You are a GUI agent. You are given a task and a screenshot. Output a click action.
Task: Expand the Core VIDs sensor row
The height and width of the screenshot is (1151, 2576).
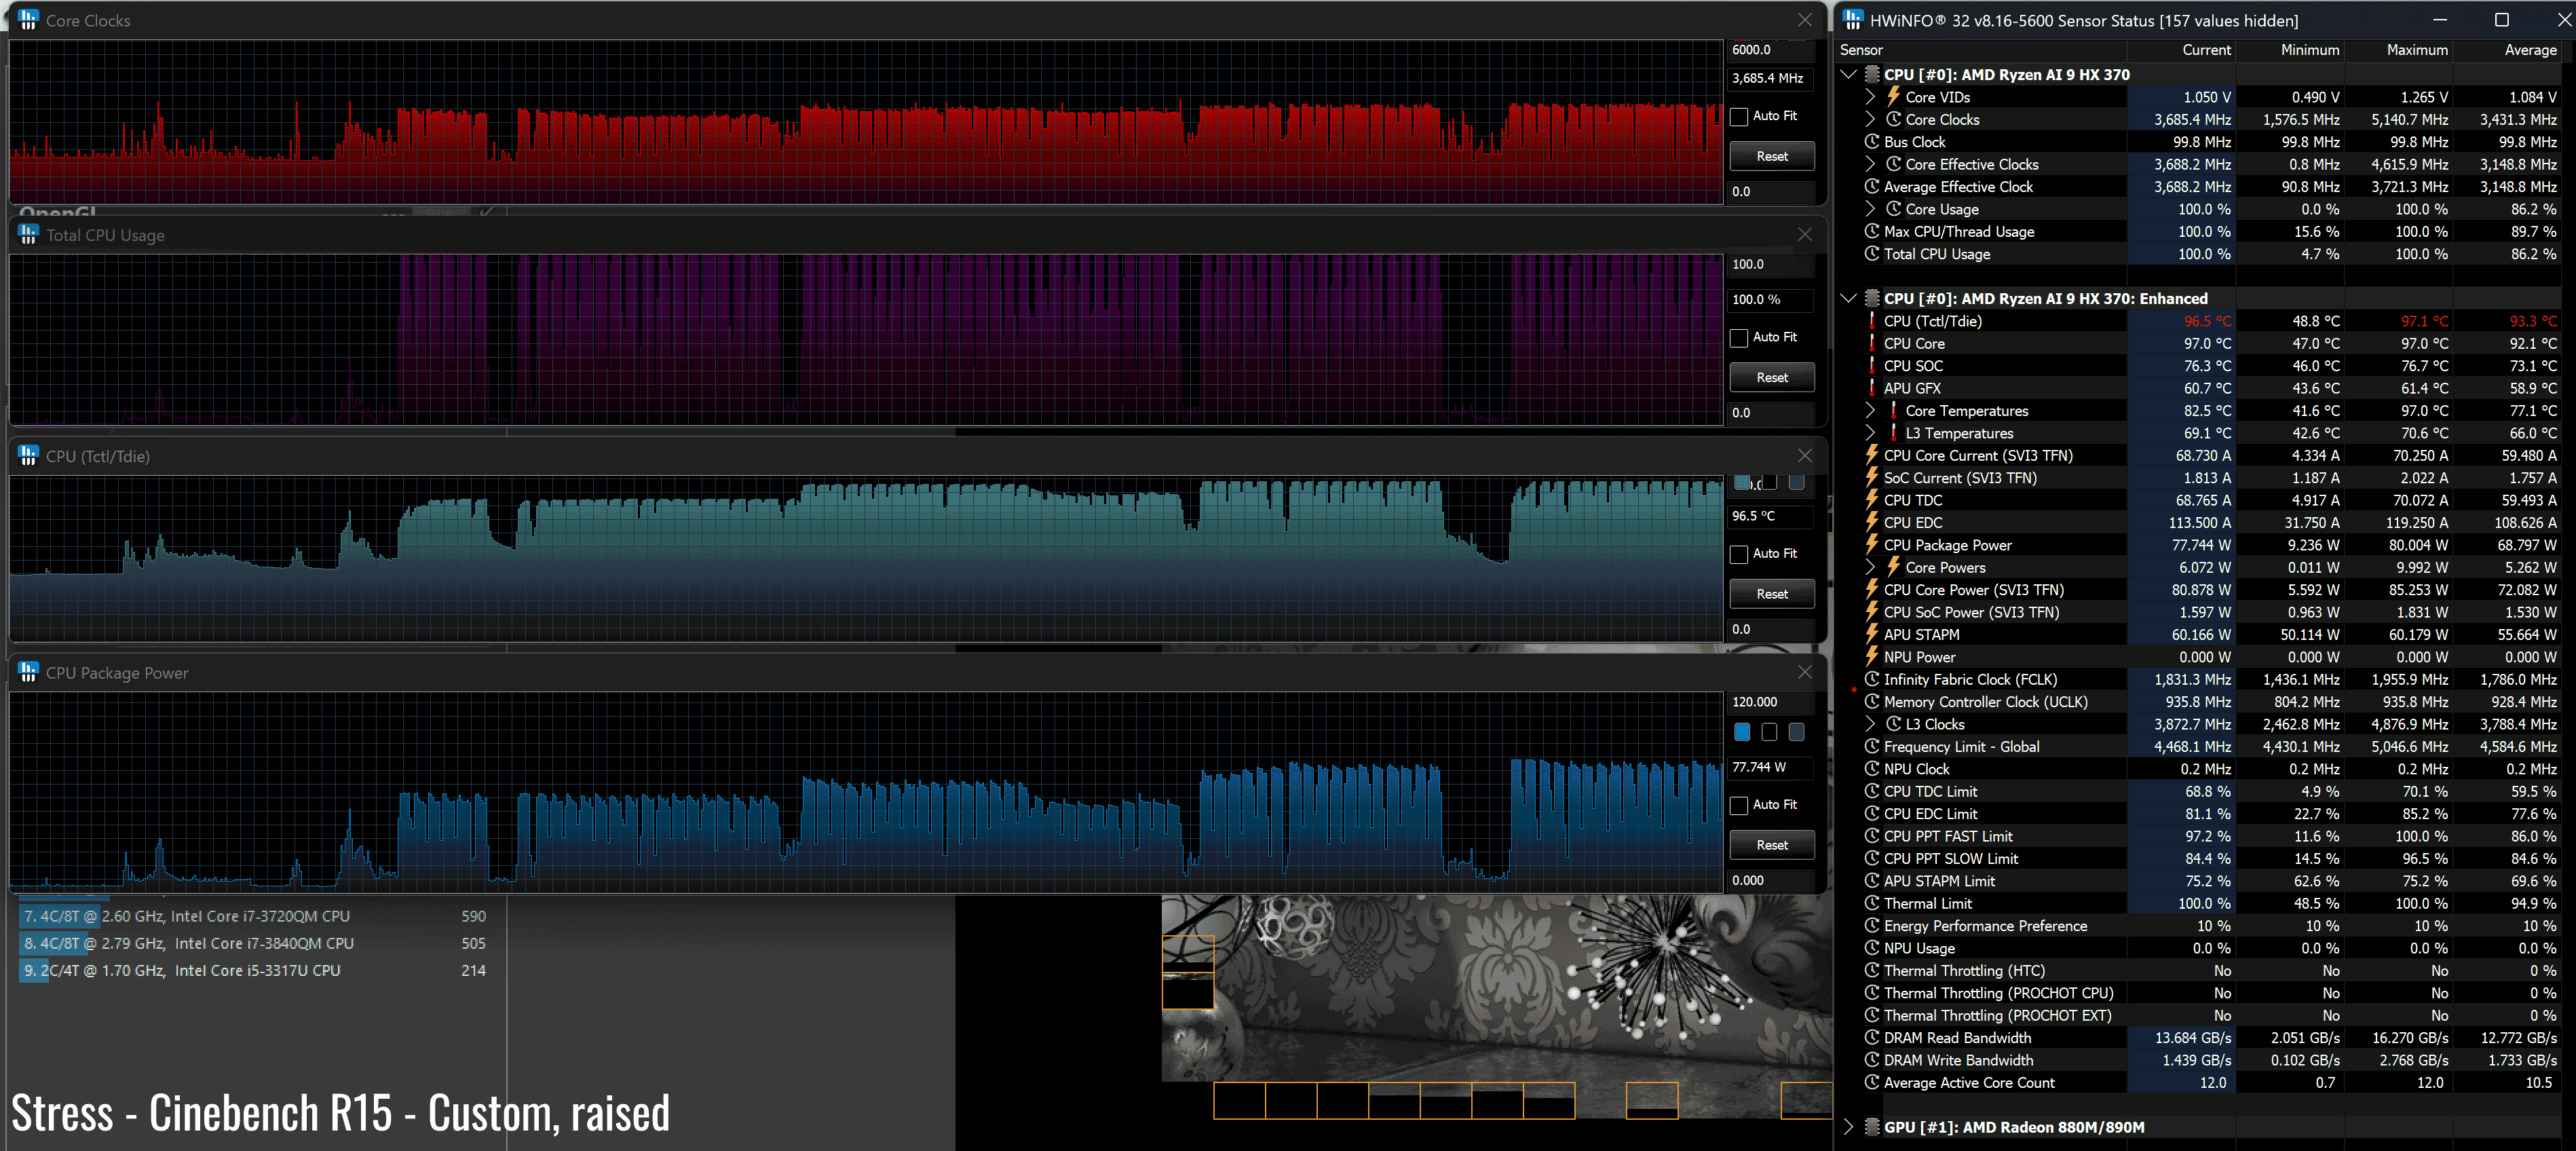tap(1870, 97)
